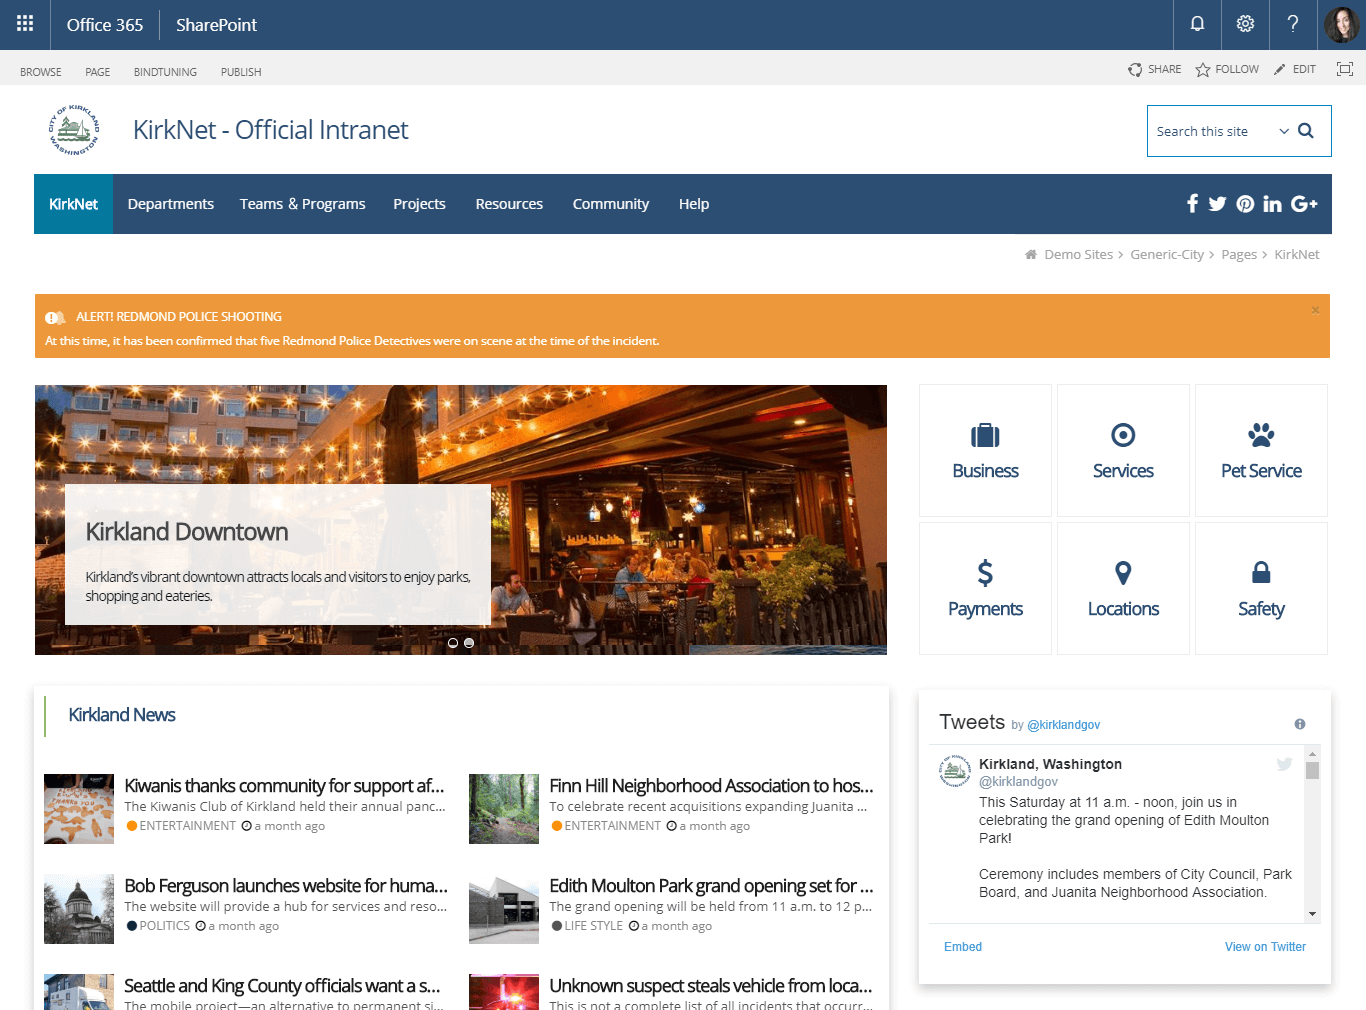1366x1010 pixels.
Task: Open the Payments tile
Action: (985, 588)
